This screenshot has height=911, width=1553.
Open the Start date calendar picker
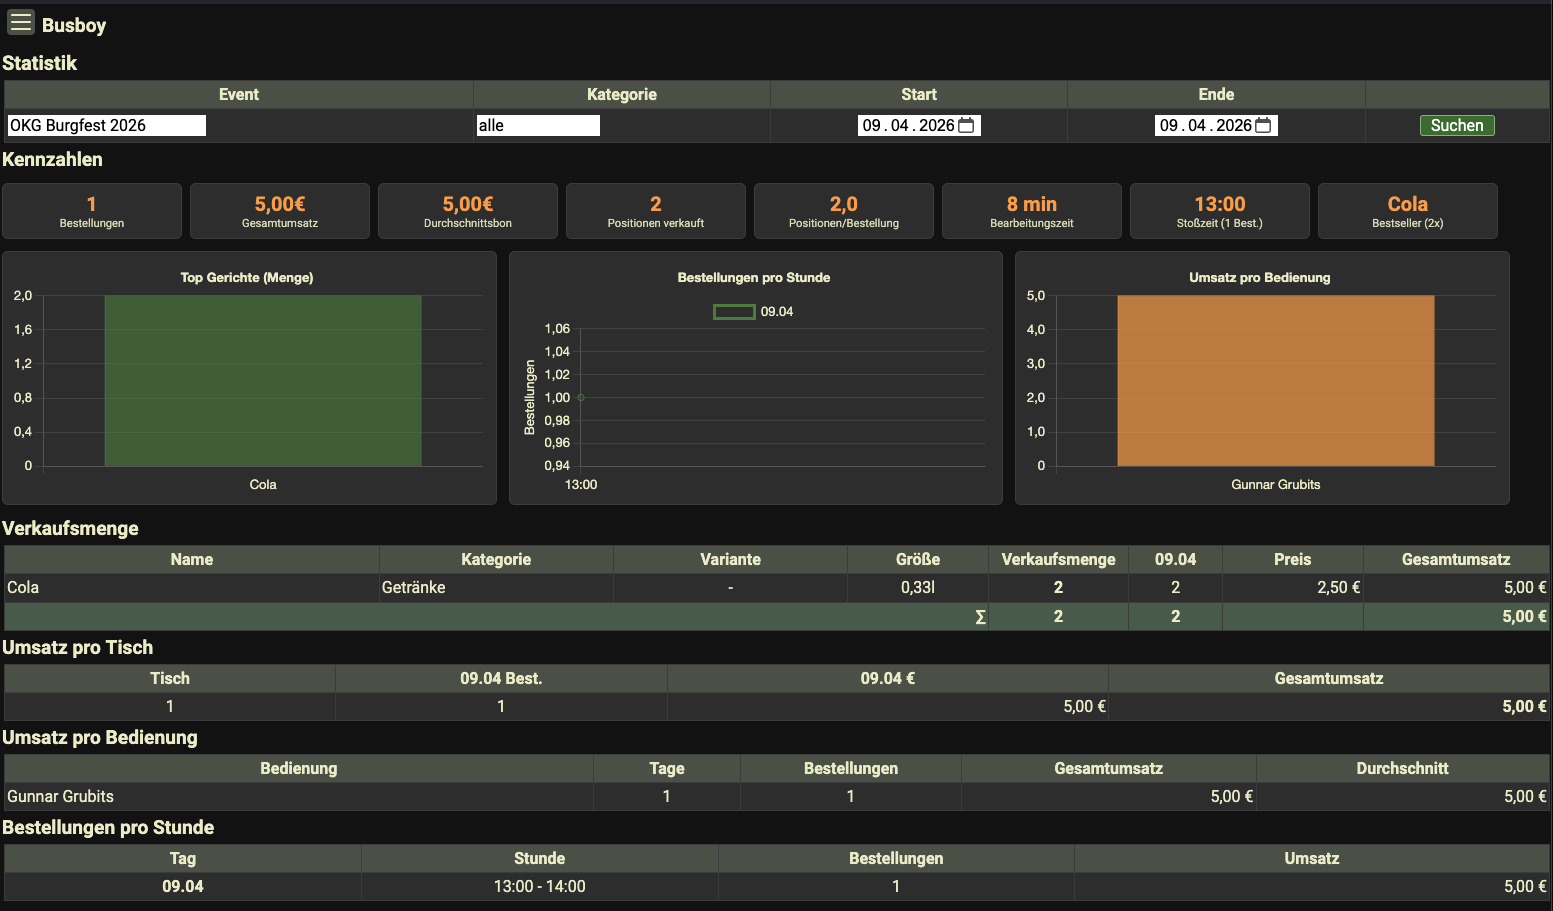(966, 125)
